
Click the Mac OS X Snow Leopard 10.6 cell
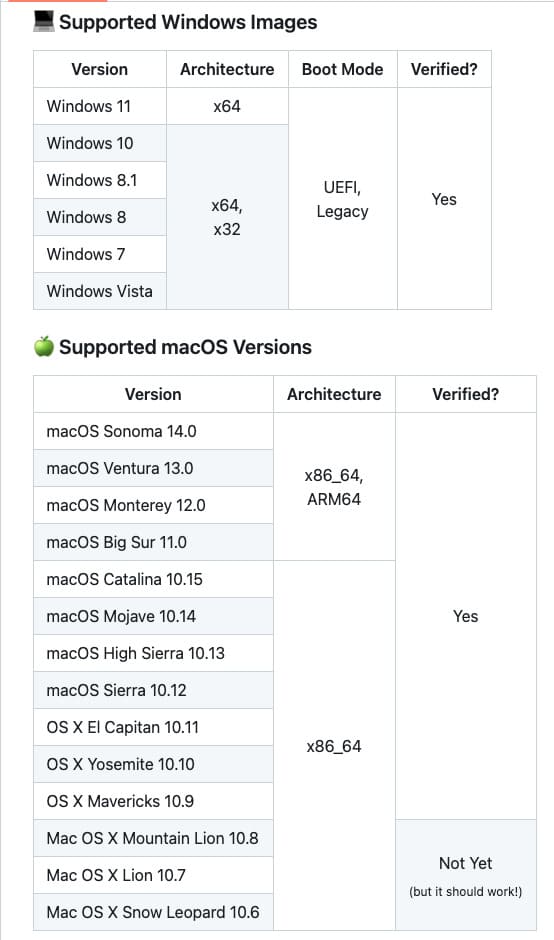tap(153, 912)
